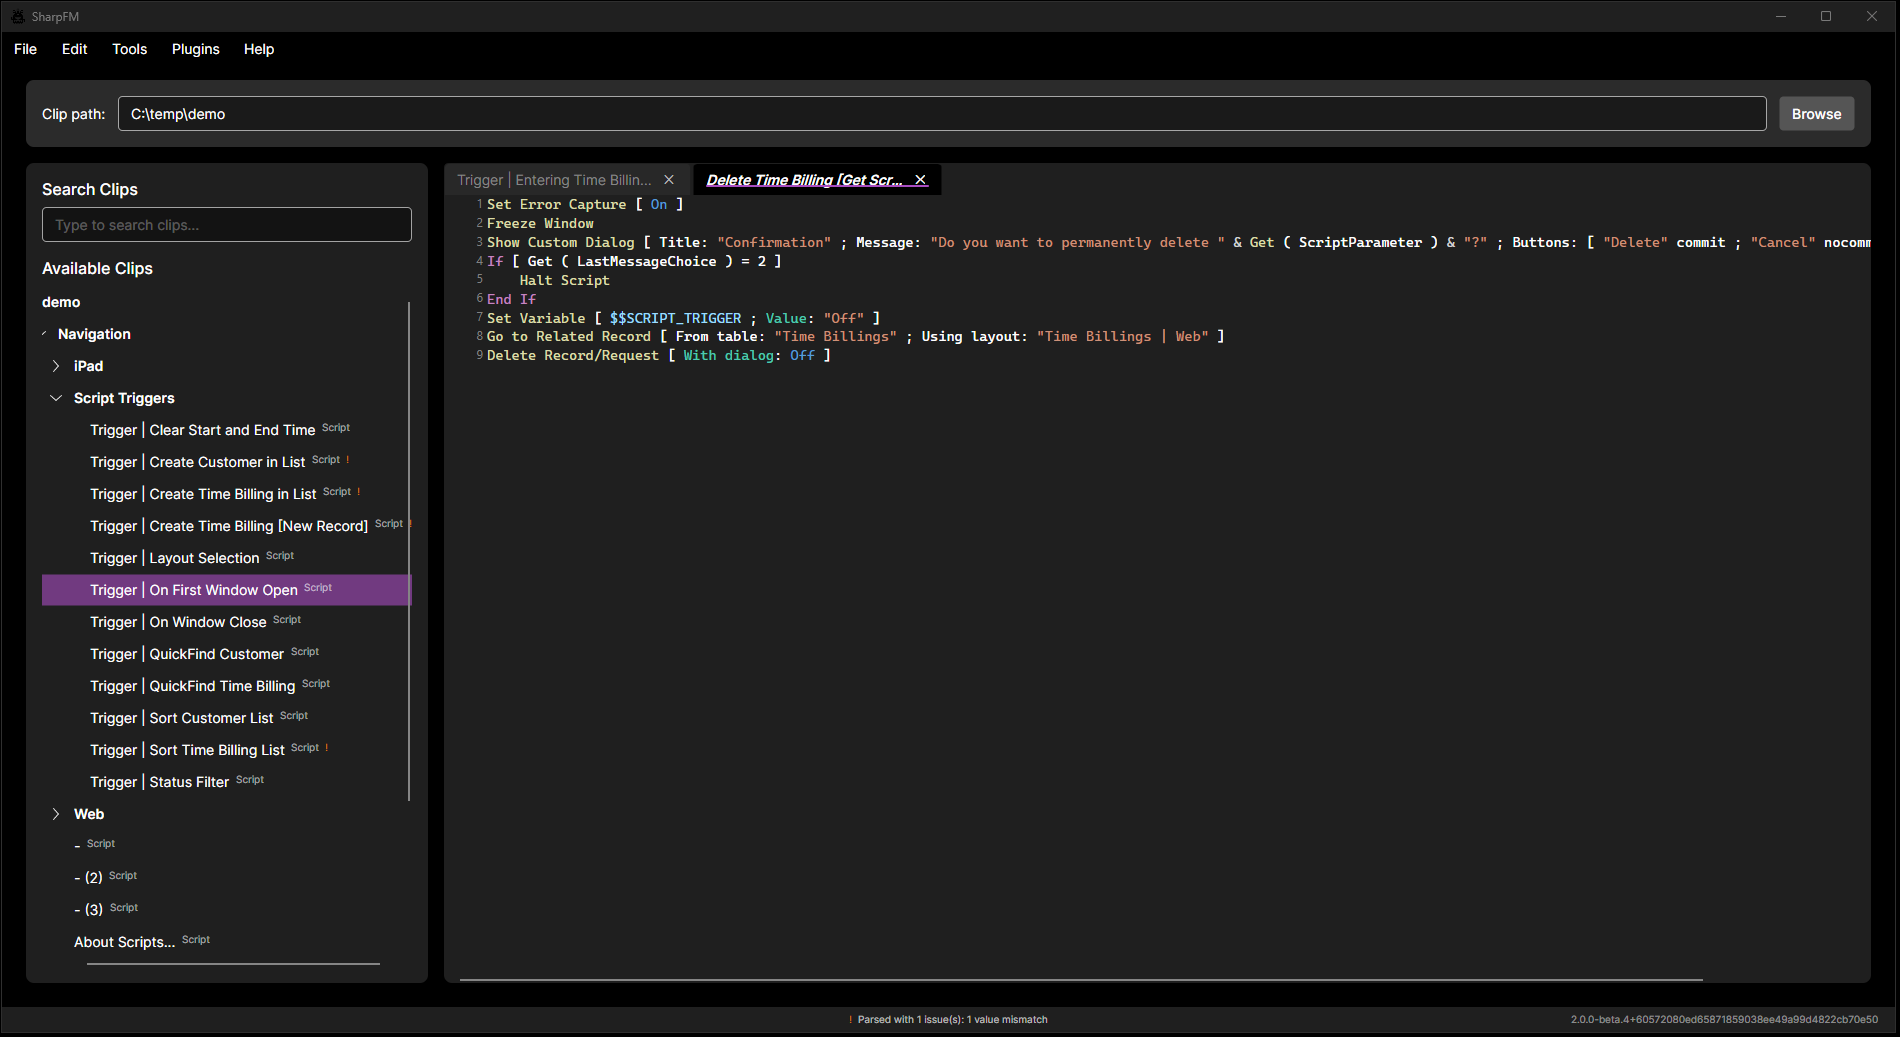Click warning icon next to Sort Time Billing List
1900x1037 pixels.
(327, 748)
